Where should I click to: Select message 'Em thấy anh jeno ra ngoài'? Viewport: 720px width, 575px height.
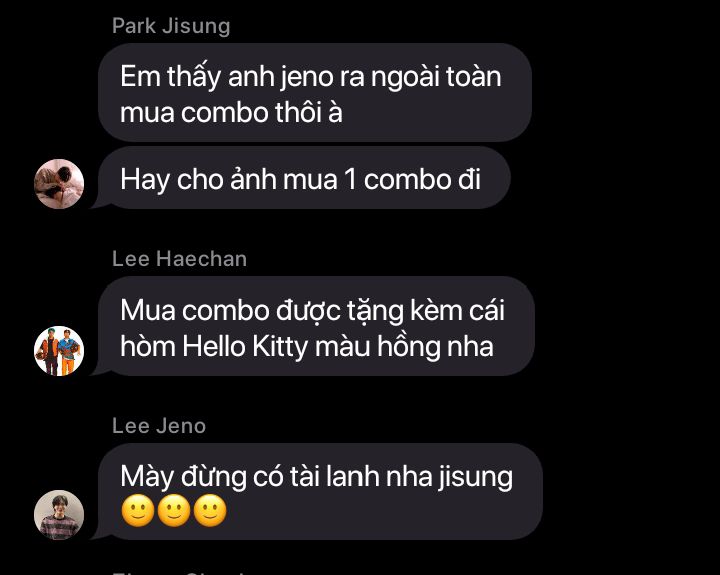pyautogui.click(x=315, y=92)
